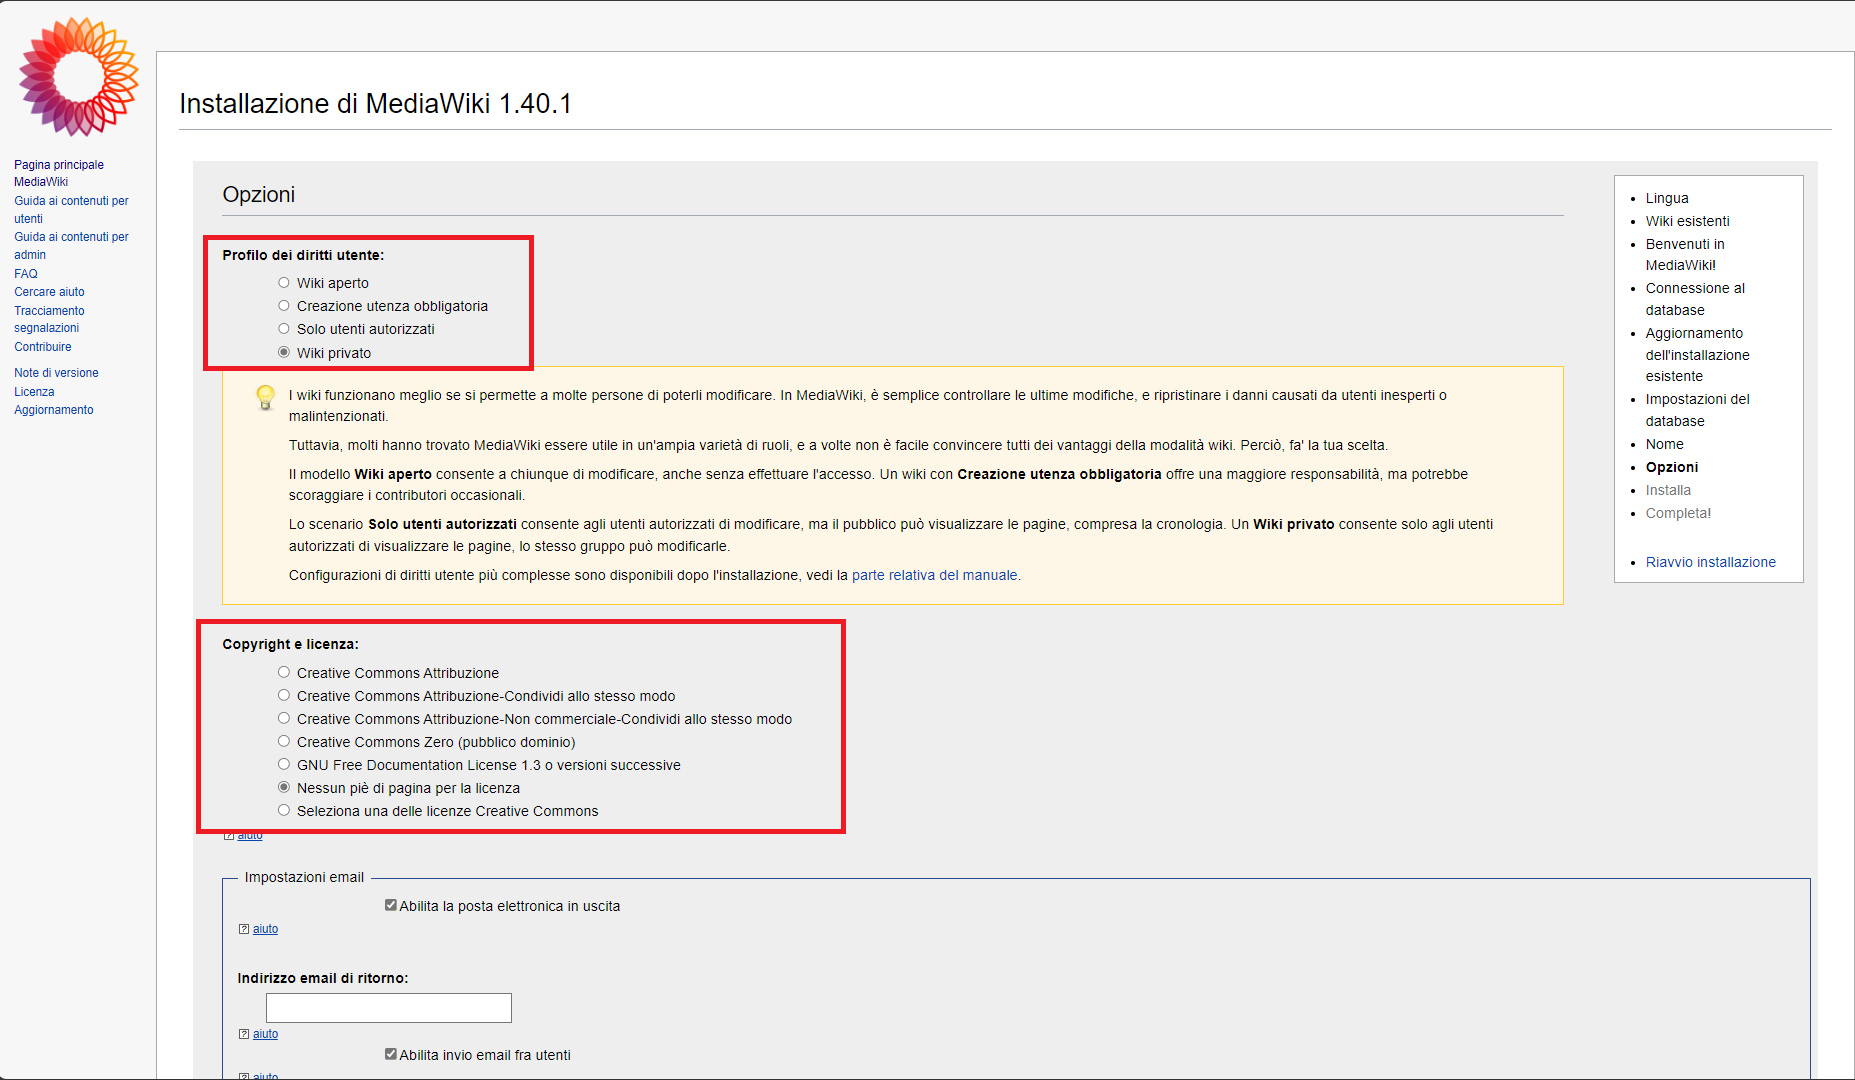This screenshot has height=1080, width=1855.
Task: Select the Wiki privato radio button
Action: tap(284, 352)
